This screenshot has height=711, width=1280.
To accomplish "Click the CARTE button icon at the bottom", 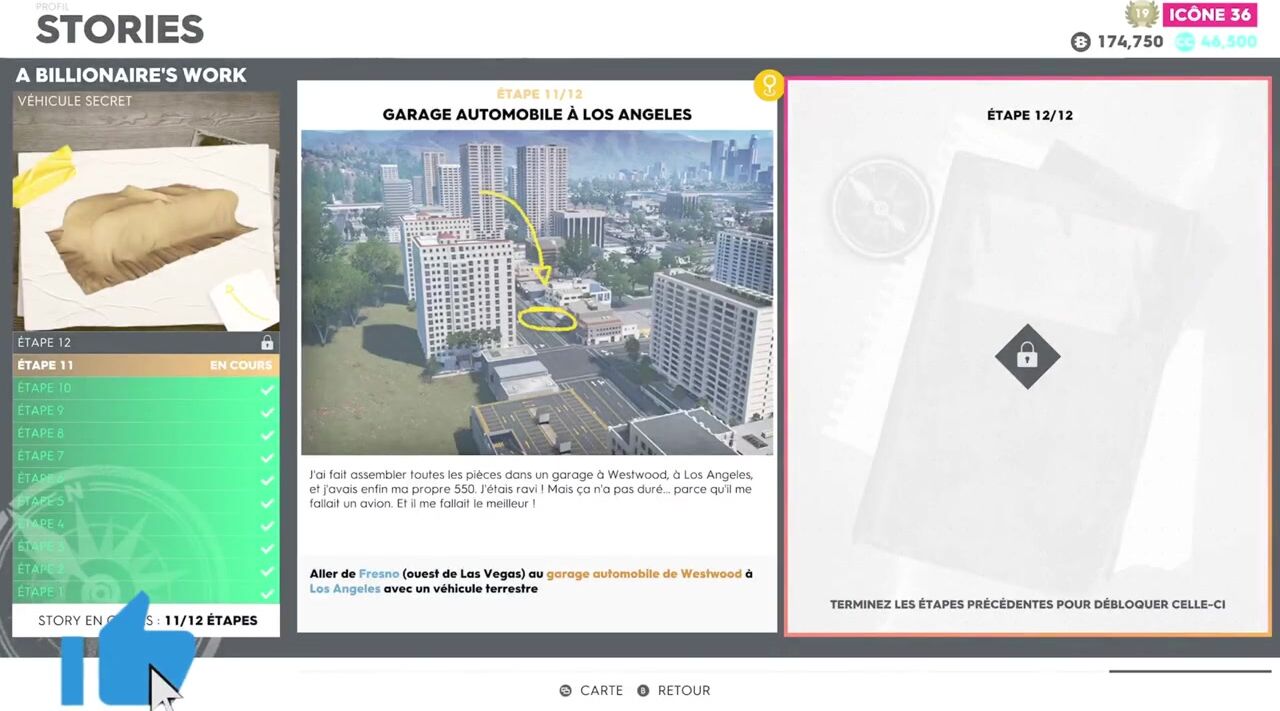I will [x=566, y=691].
